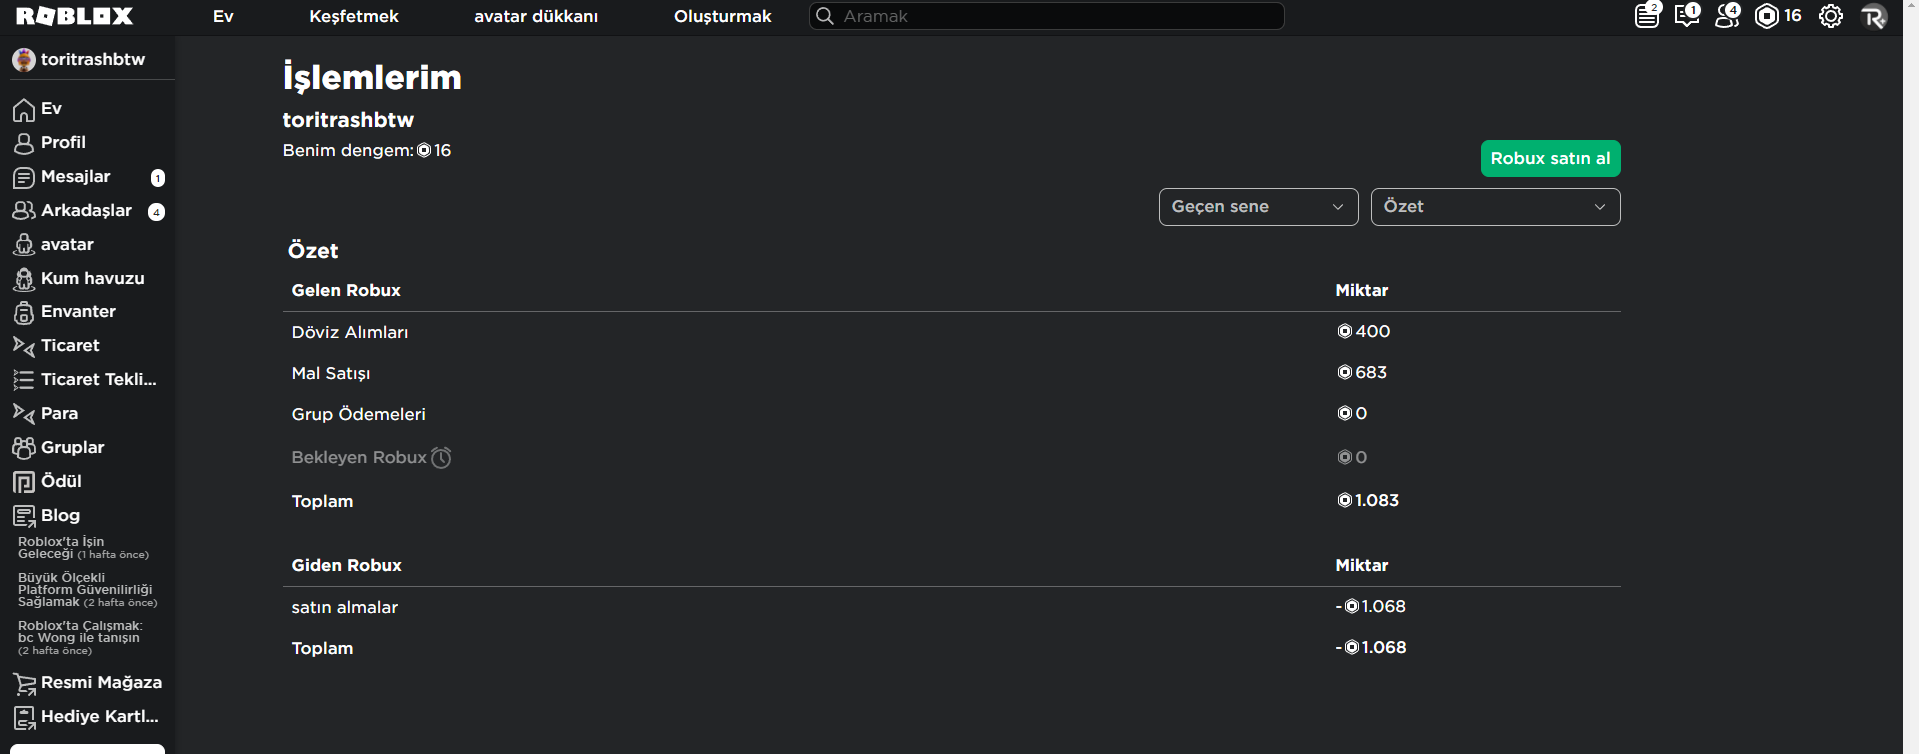Open the settings gear icon
Viewport: 1919px width, 754px height.
1830,16
